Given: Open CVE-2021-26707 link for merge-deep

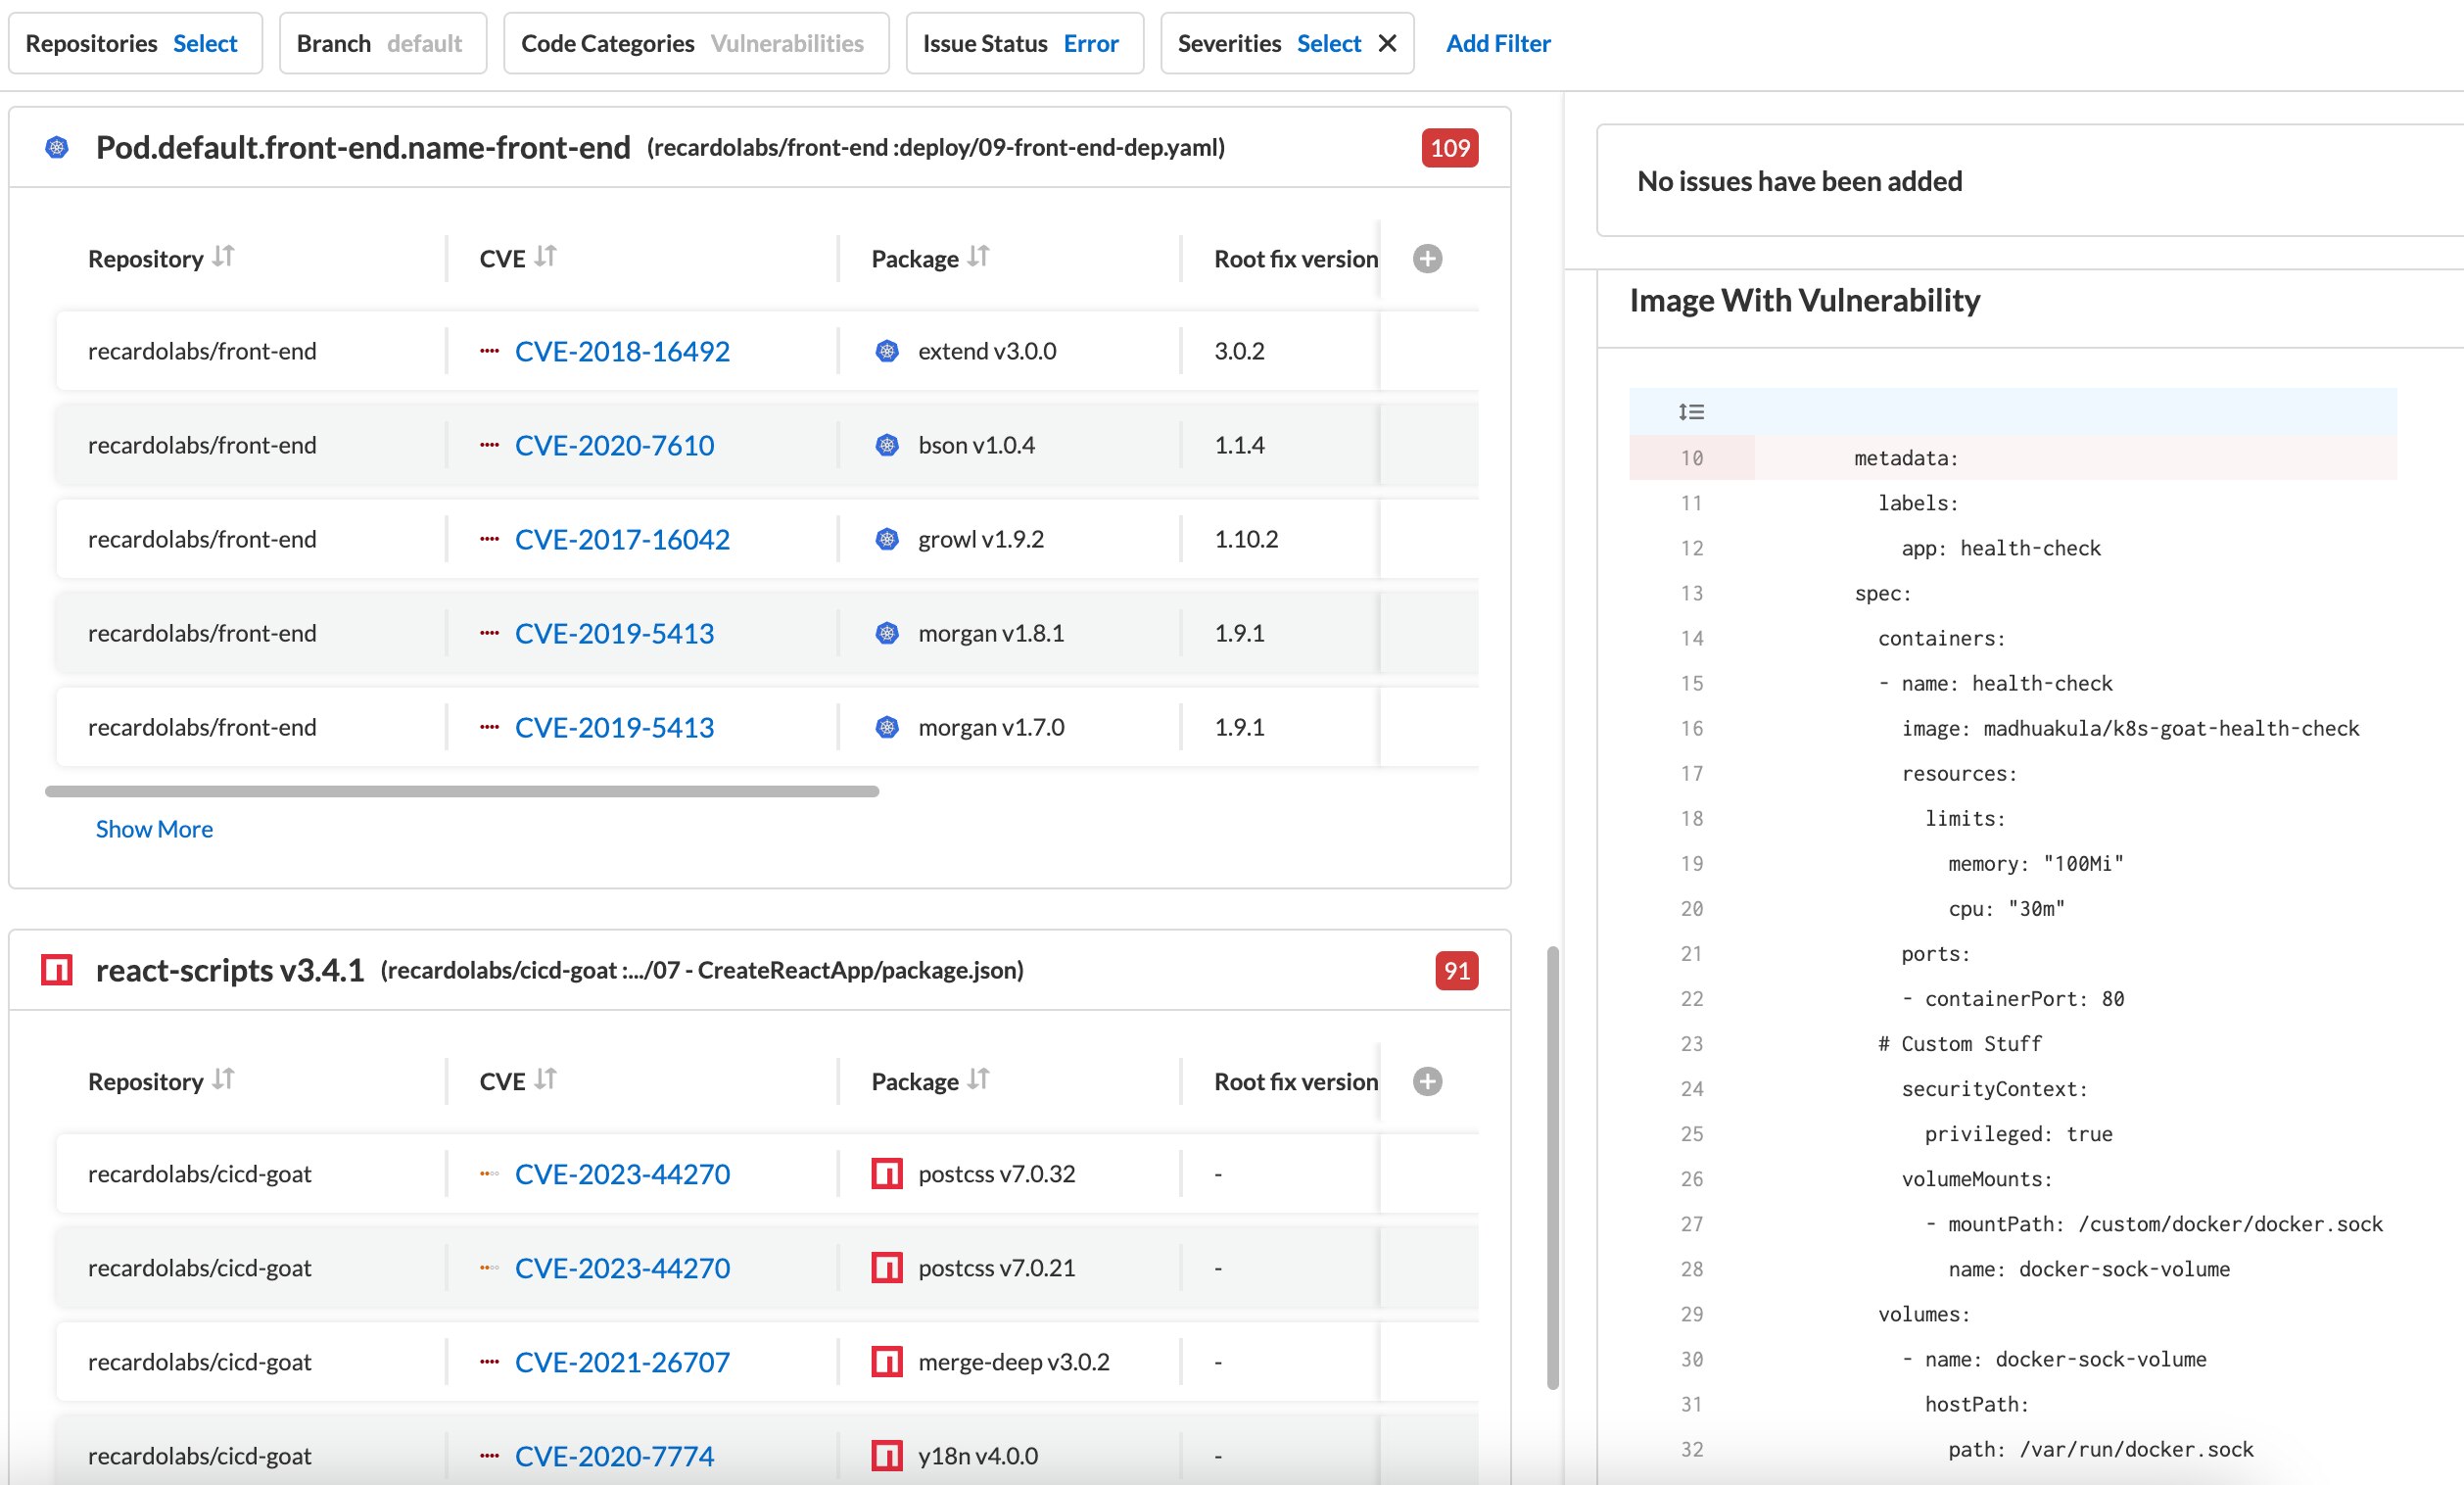Looking at the screenshot, I should pyautogui.click(x=622, y=1362).
